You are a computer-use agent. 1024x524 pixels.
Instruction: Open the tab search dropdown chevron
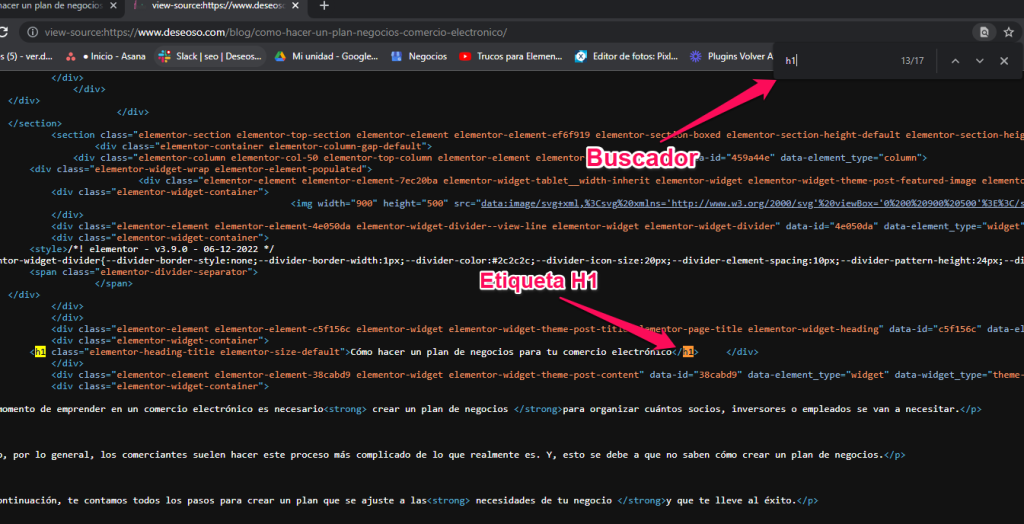click(1012, 7)
